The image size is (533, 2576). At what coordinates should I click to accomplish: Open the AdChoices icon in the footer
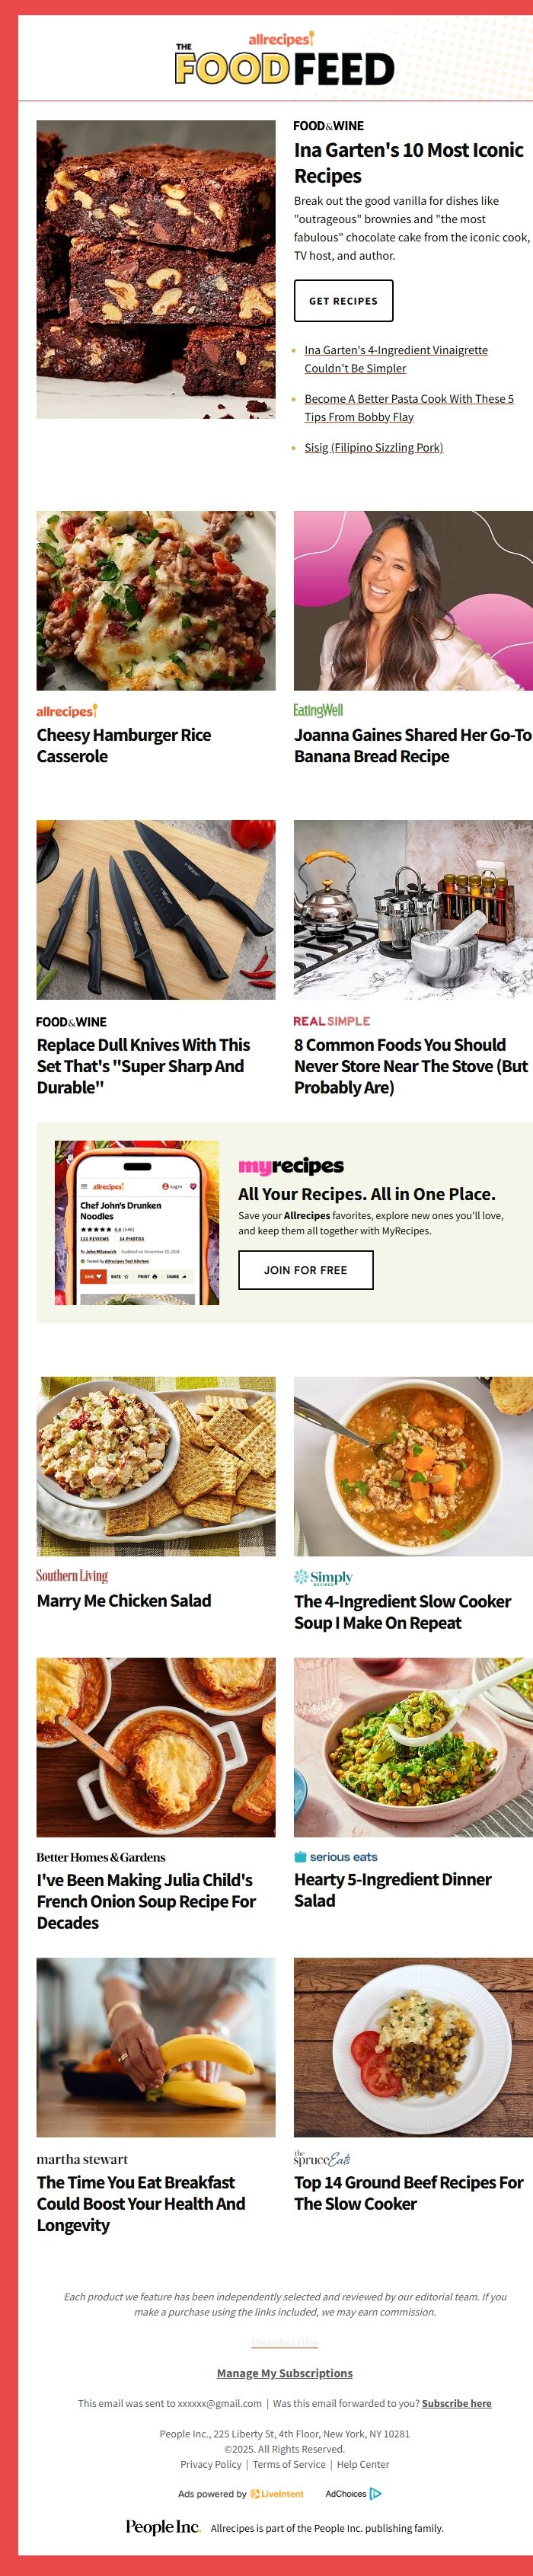coord(375,2493)
